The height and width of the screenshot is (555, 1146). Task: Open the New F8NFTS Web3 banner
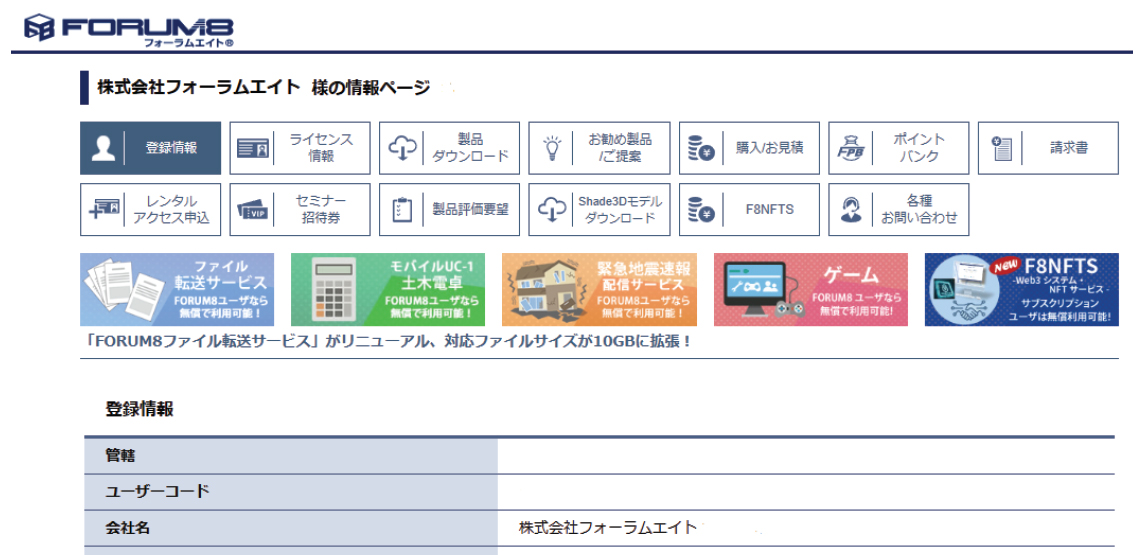point(1022,290)
